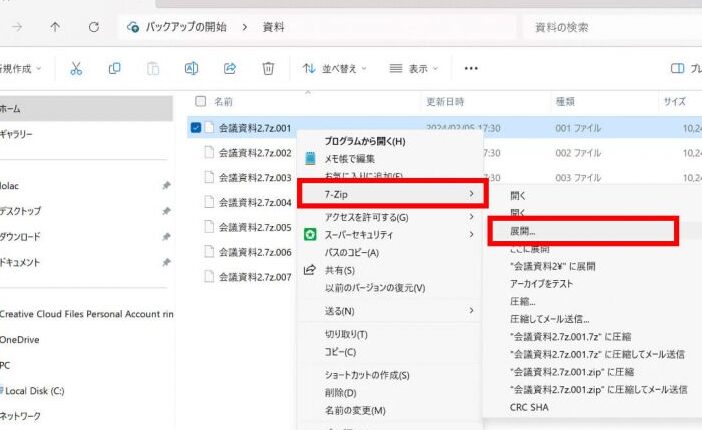The width and height of the screenshot is (702, 430).
Task: Select メモ帳で編集 in context menu
Action: (350, 158)
